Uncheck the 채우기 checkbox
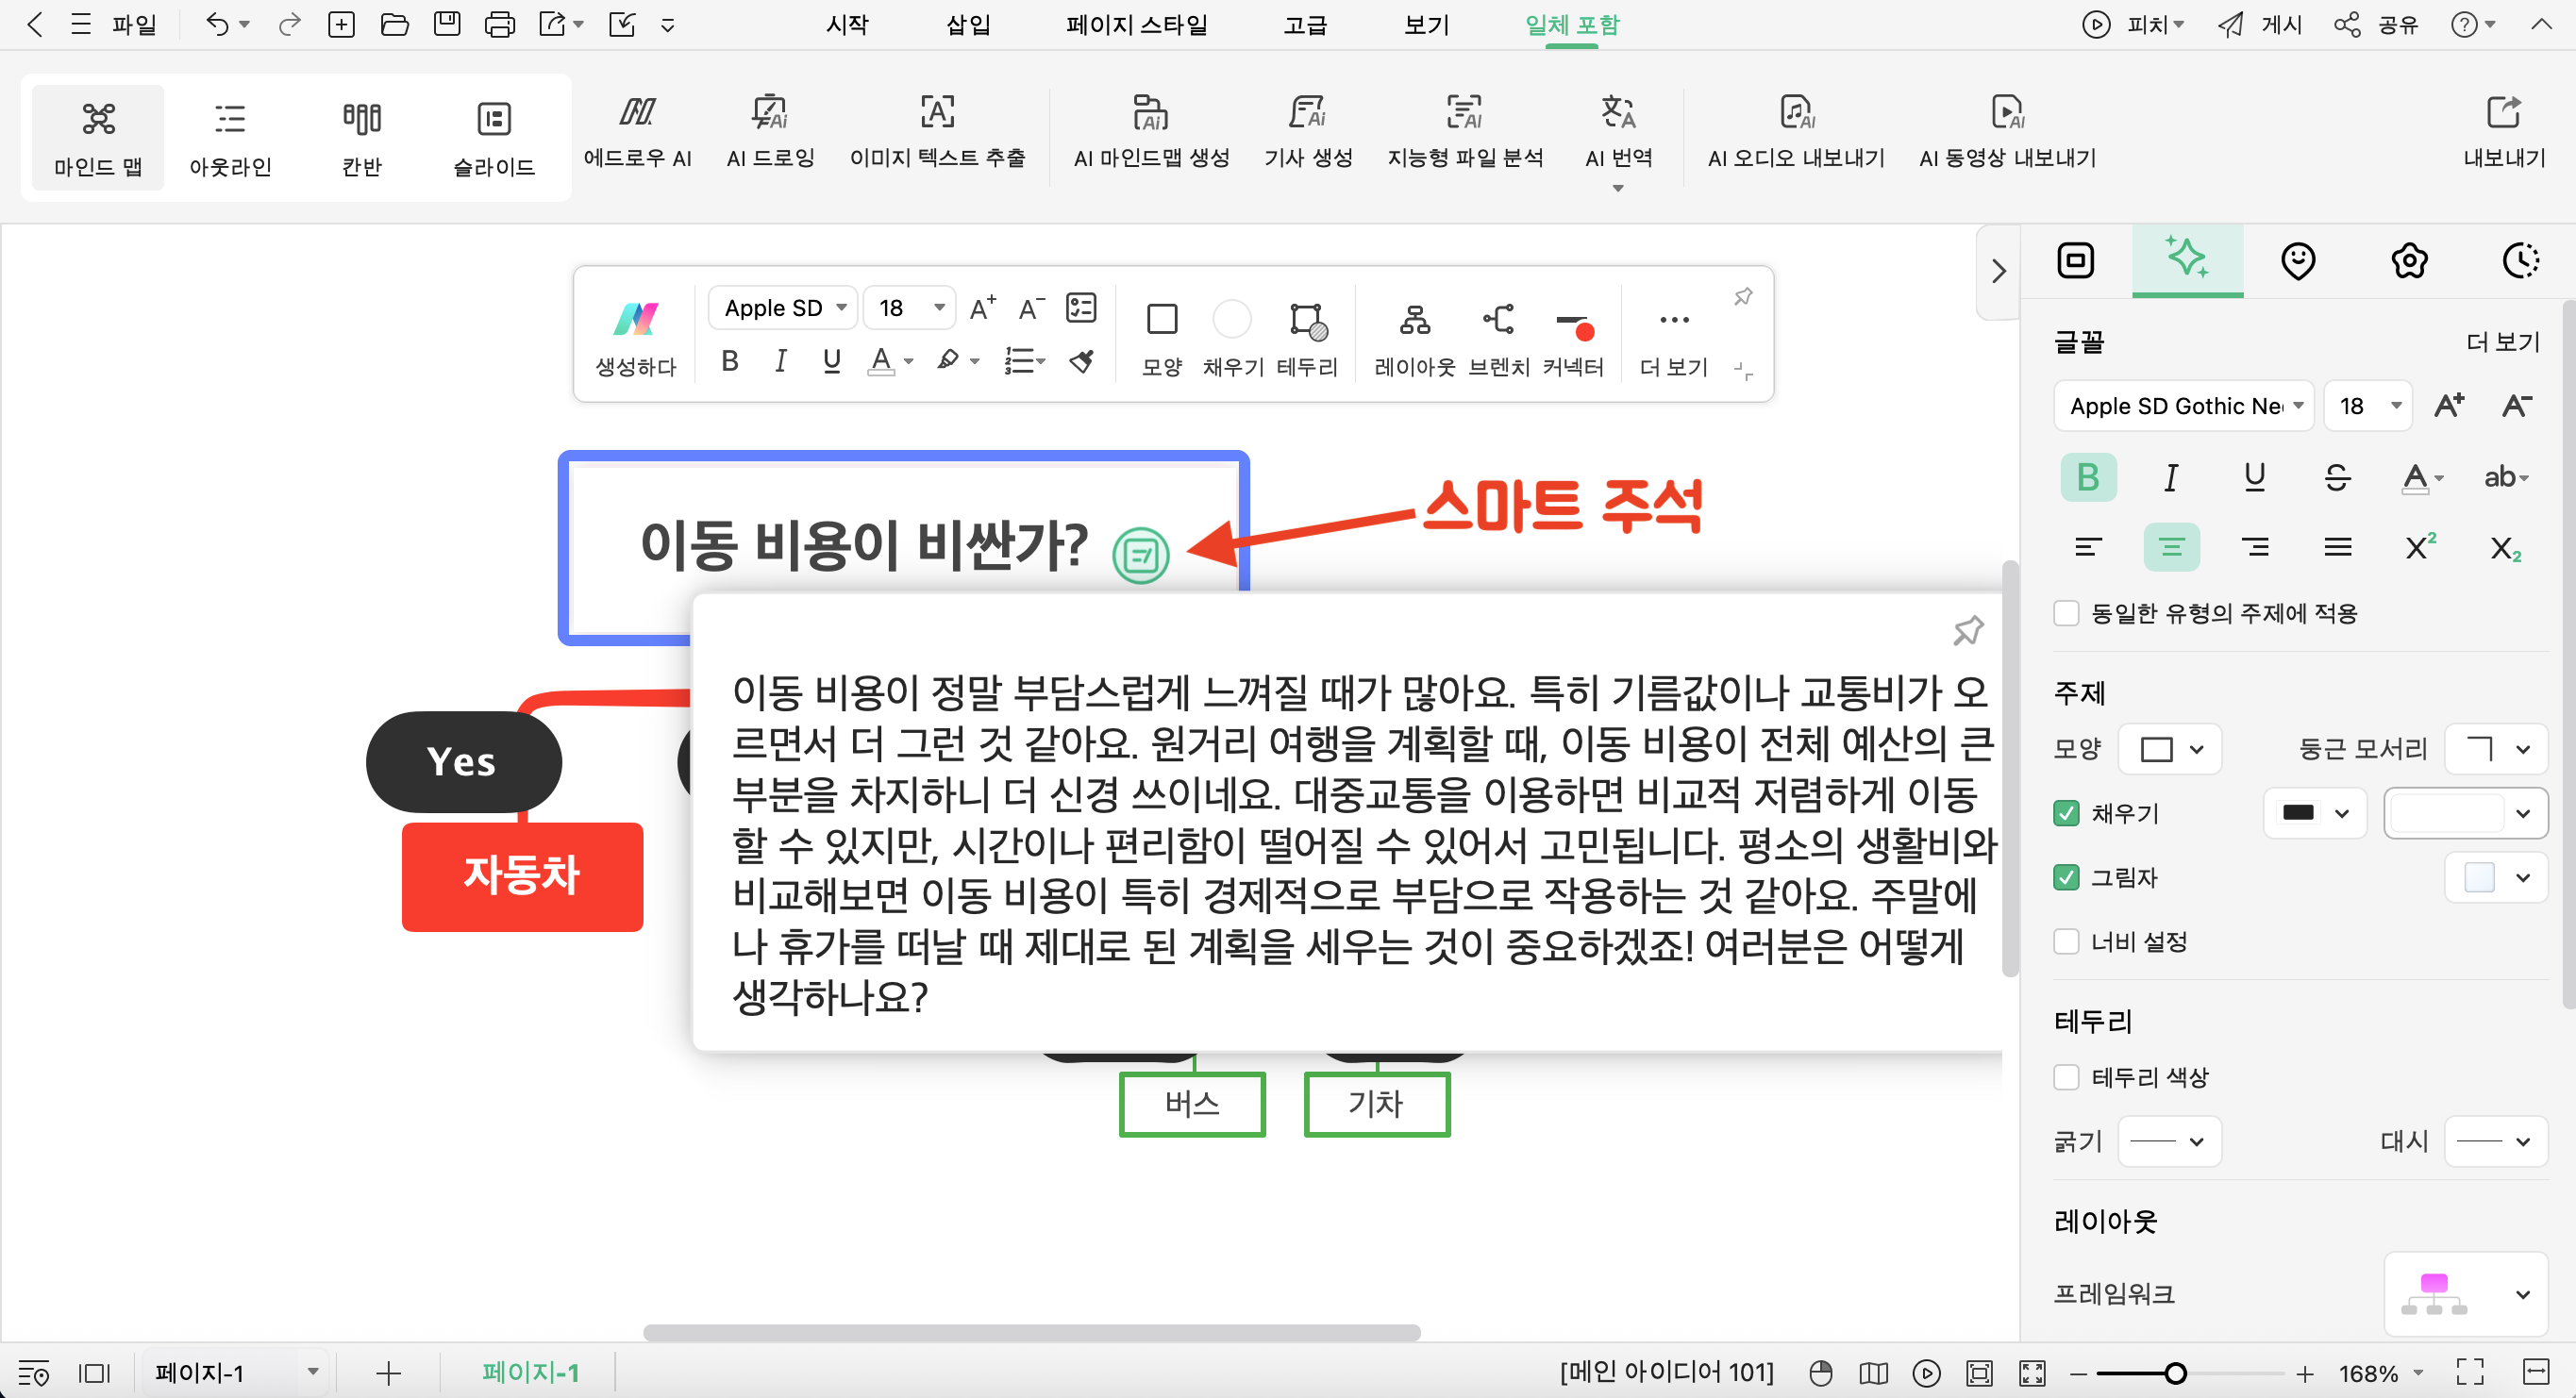Viewport: 2576px width, 1398px height. [x=2066, y=813]
